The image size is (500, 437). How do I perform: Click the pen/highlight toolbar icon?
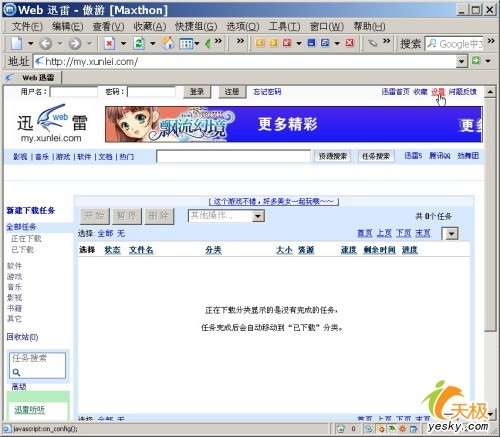pyautogui.click(x=373, y=43)
